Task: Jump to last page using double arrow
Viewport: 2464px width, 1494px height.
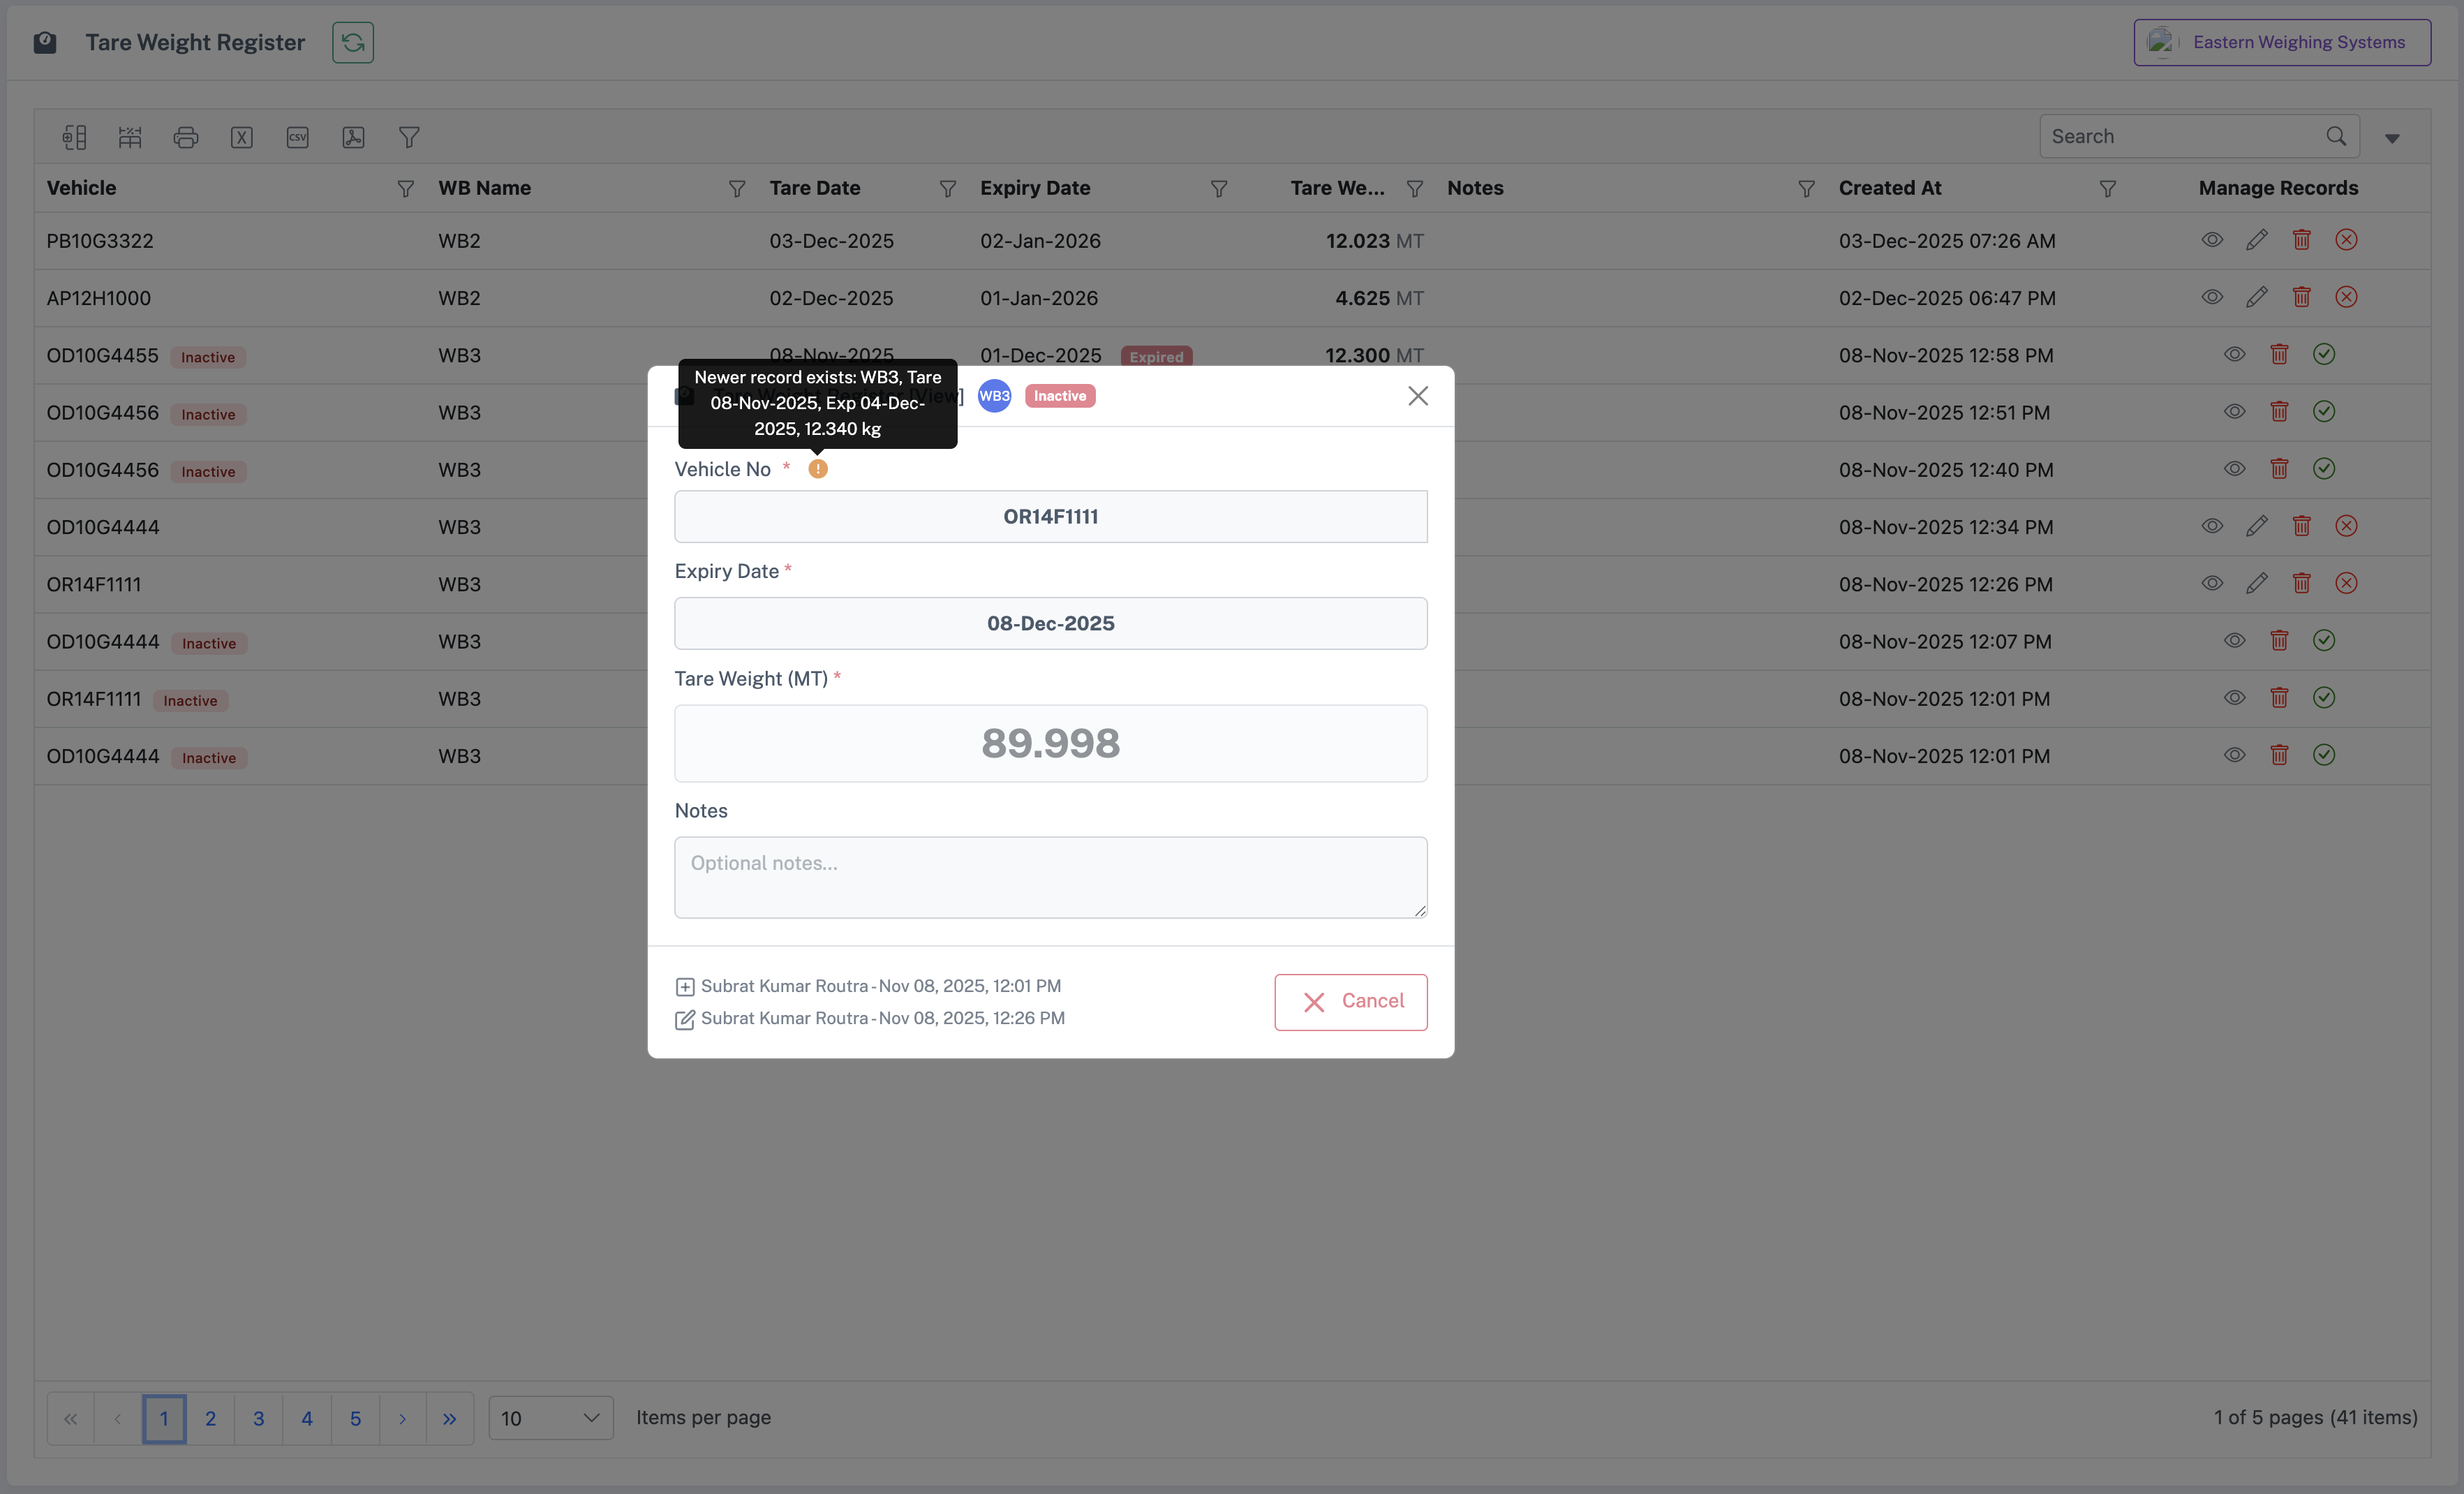Action: [450, 1418]
